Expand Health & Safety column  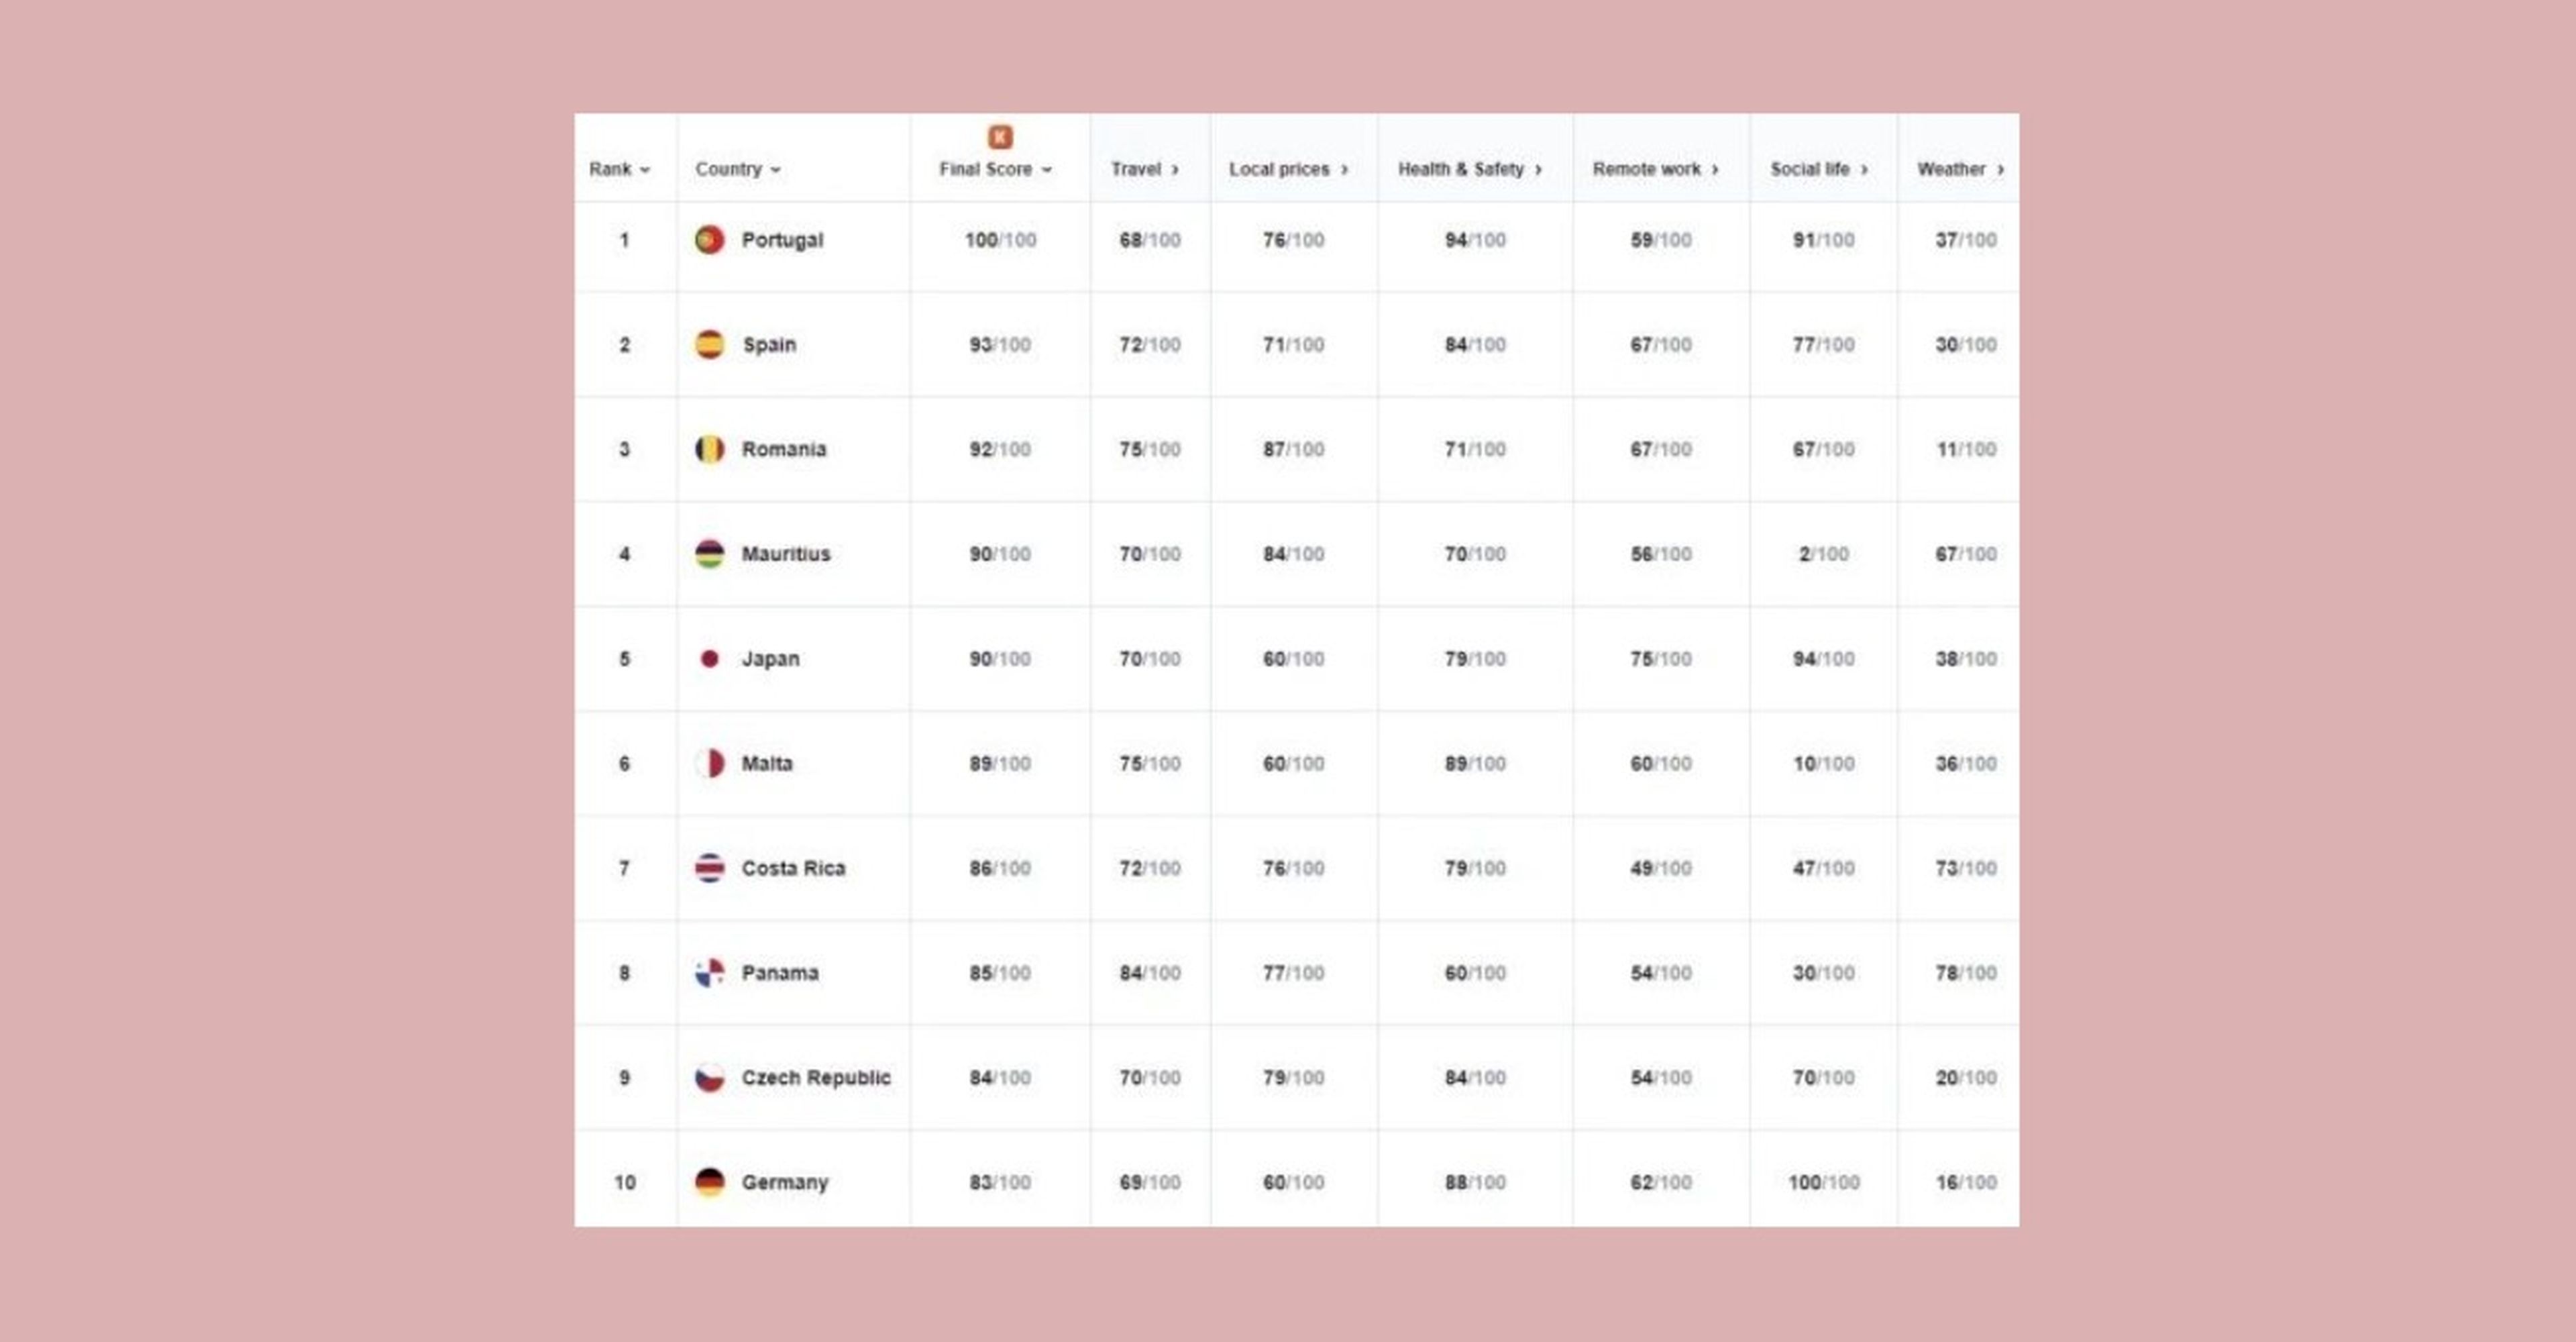click(1470, 169)
